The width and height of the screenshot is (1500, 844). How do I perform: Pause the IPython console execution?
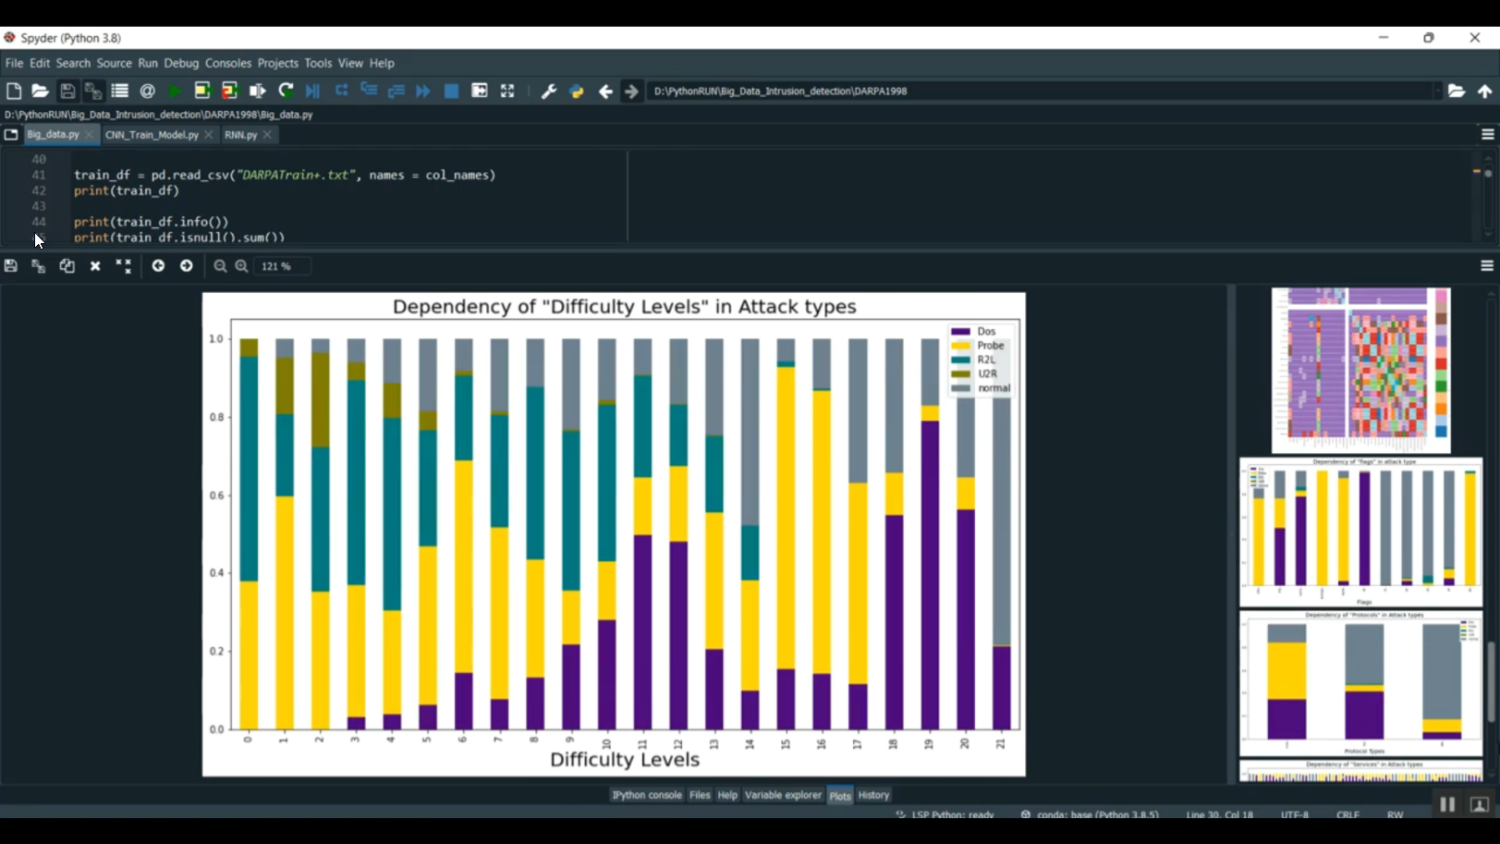1447,803
